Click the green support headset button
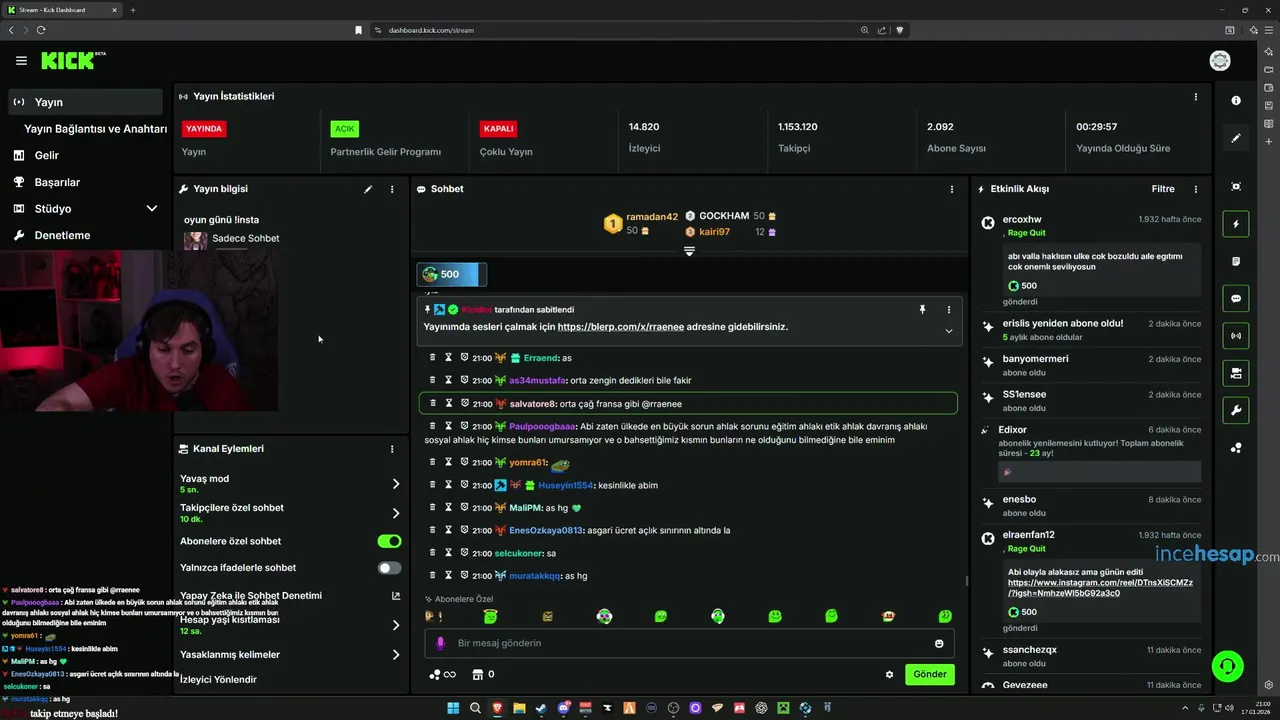 point(1227,665)
